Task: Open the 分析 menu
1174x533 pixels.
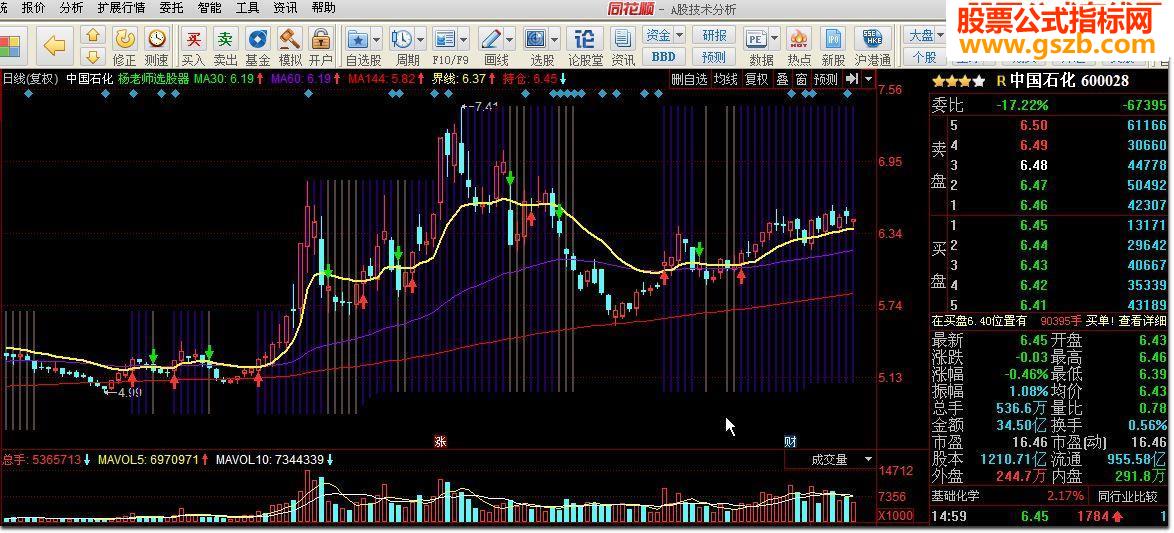Action: (71, 8)
